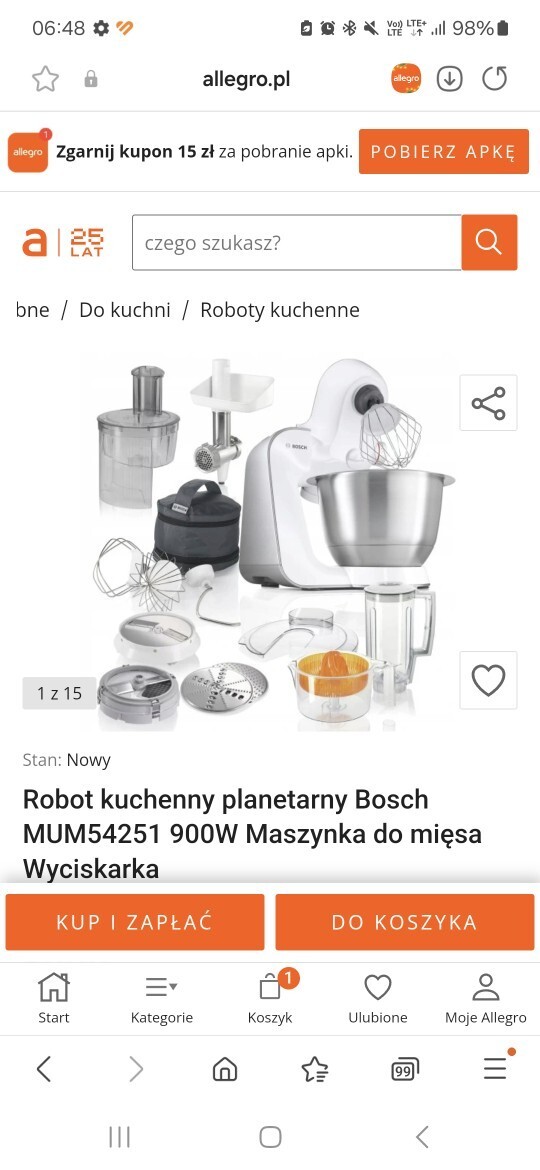Open the browser tabs counter showing 99

pyautogui.click(x=404, y=1070)
